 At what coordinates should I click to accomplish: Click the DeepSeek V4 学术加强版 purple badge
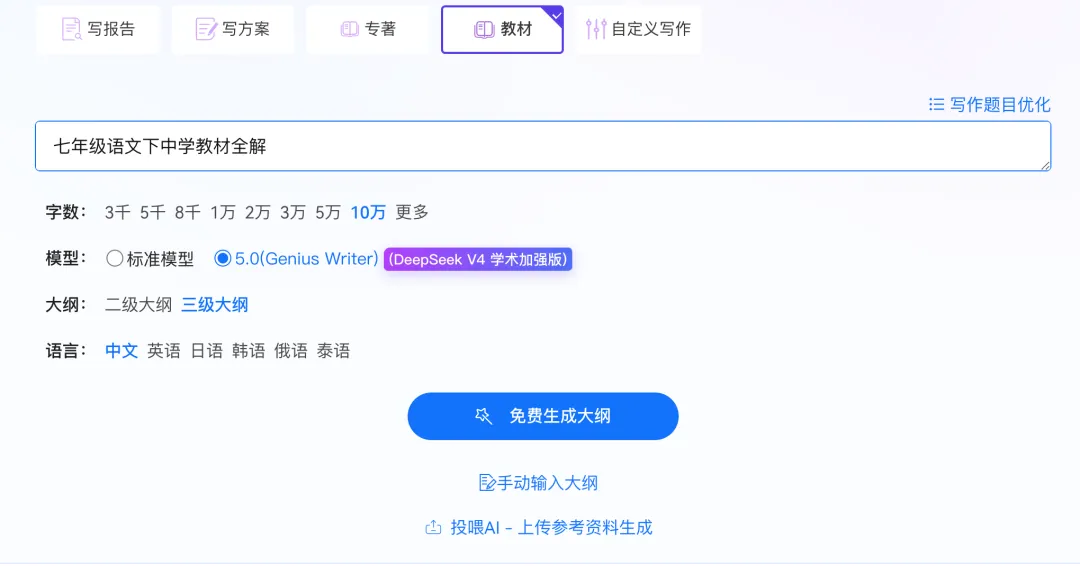tap(478, 259)
